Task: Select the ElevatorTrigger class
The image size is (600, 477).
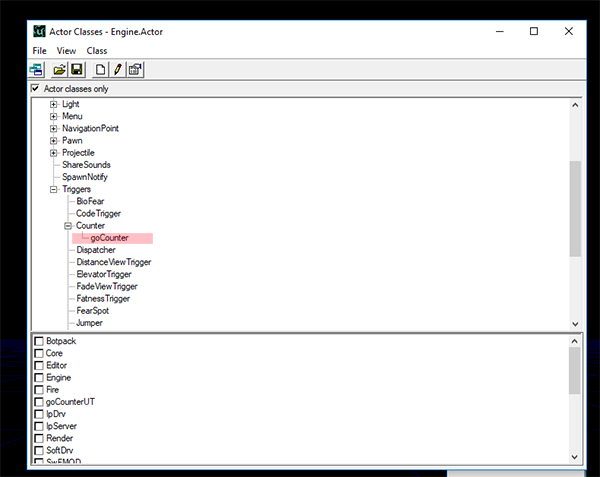Action: tap(104, 274)
